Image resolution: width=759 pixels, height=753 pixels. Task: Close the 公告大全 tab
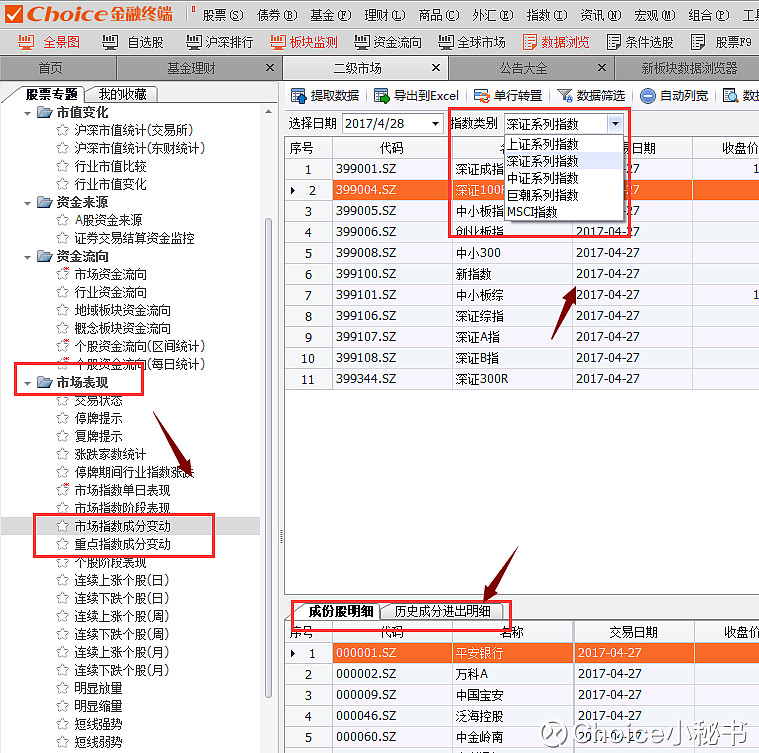pyautogui.click(x=602, y=68)
